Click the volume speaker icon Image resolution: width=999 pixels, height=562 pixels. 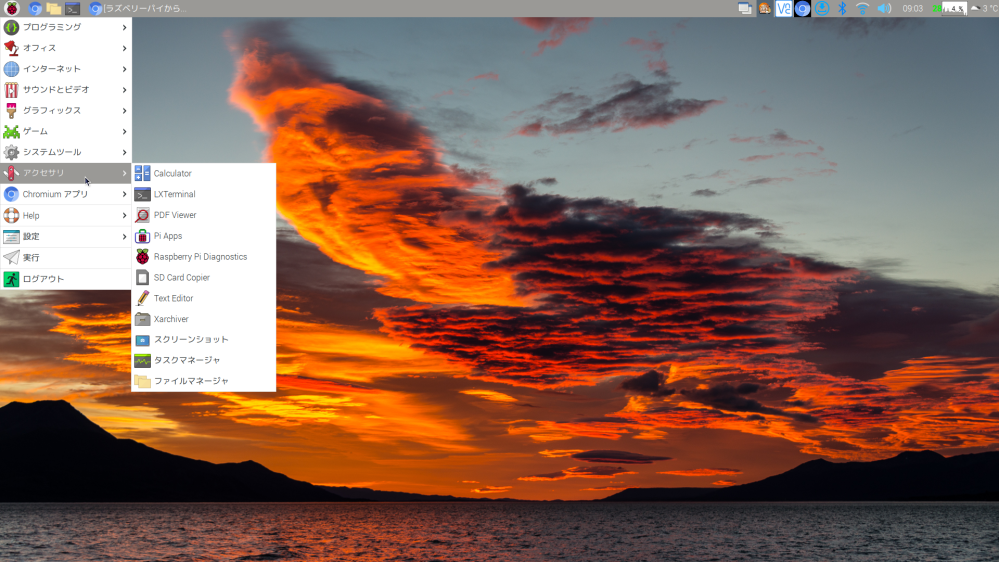pos(884,8)
